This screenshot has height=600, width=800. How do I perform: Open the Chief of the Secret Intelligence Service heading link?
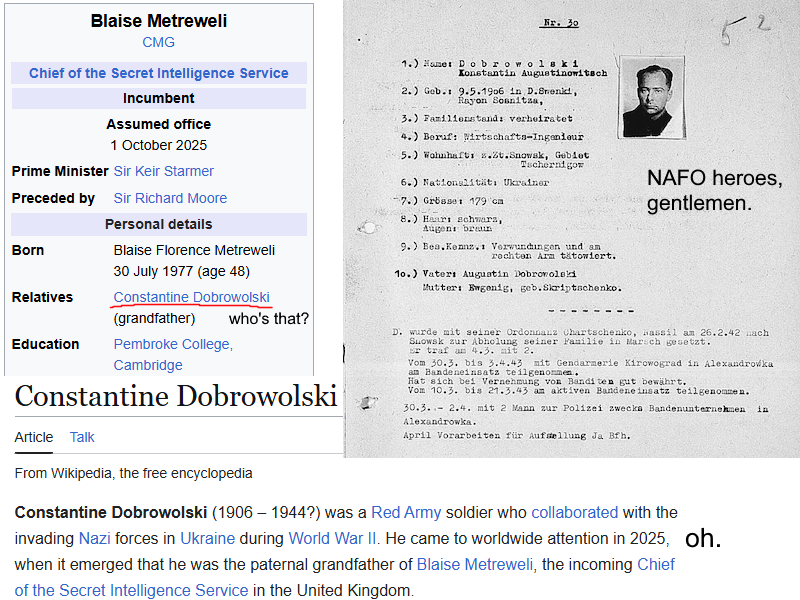pyautogui.click(x=159, y=73)
